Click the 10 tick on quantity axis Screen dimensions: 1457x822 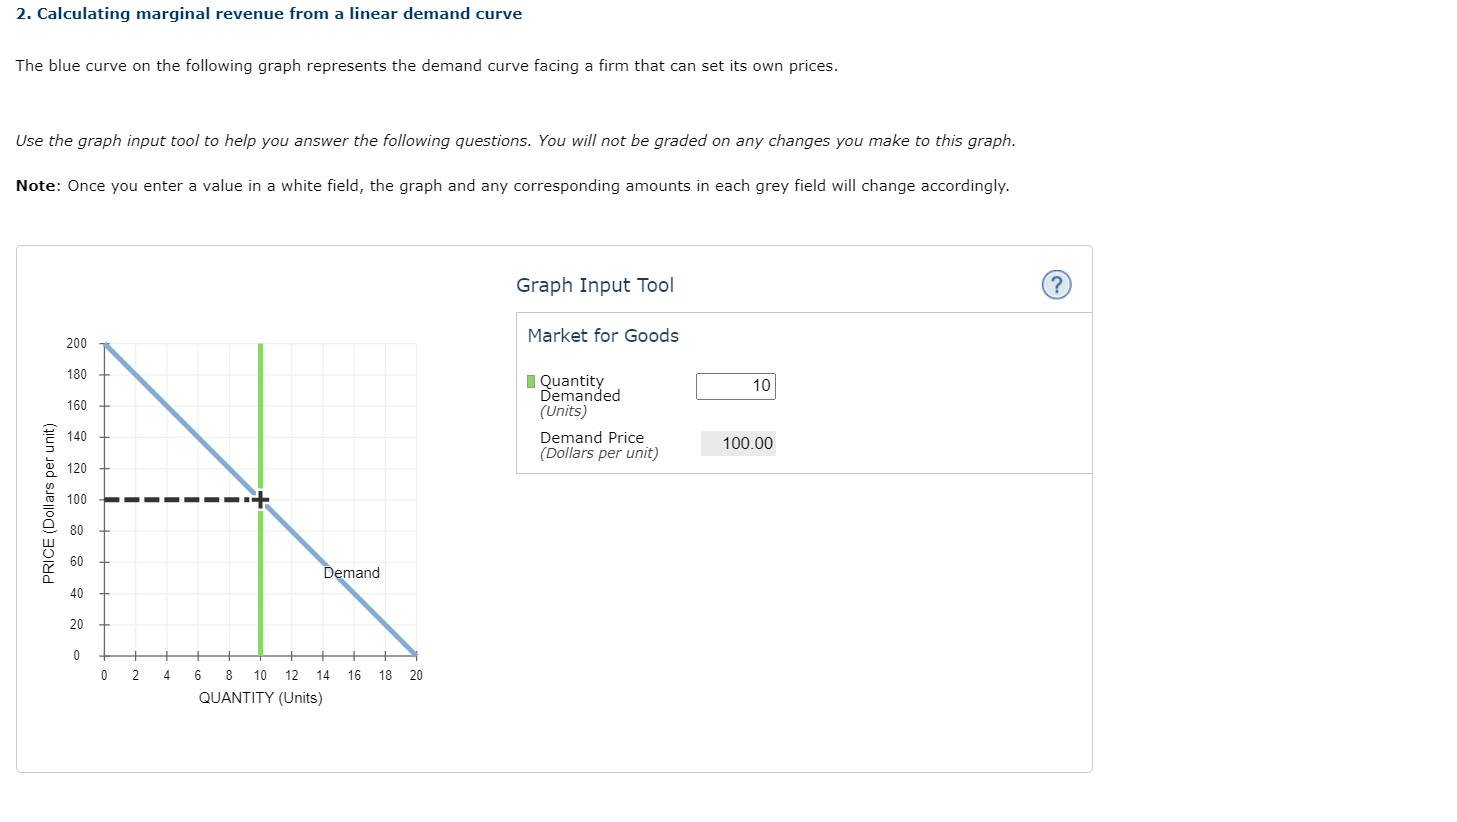pyautogui.click(x=260, y=675)
